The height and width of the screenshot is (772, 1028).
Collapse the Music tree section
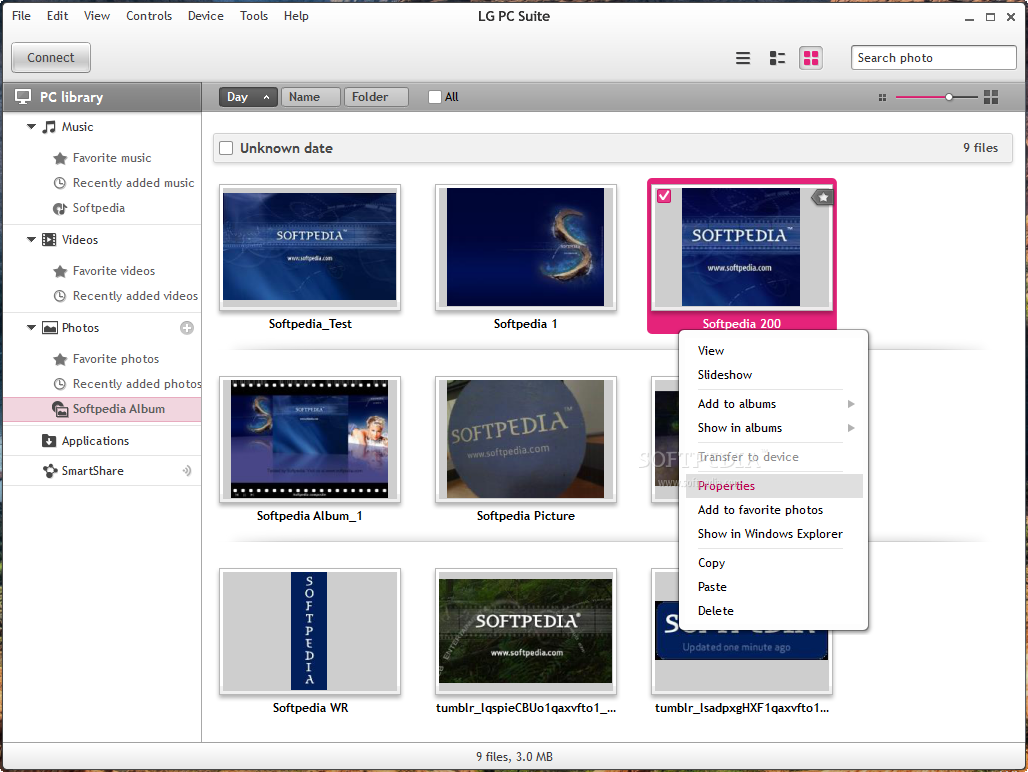31,126
